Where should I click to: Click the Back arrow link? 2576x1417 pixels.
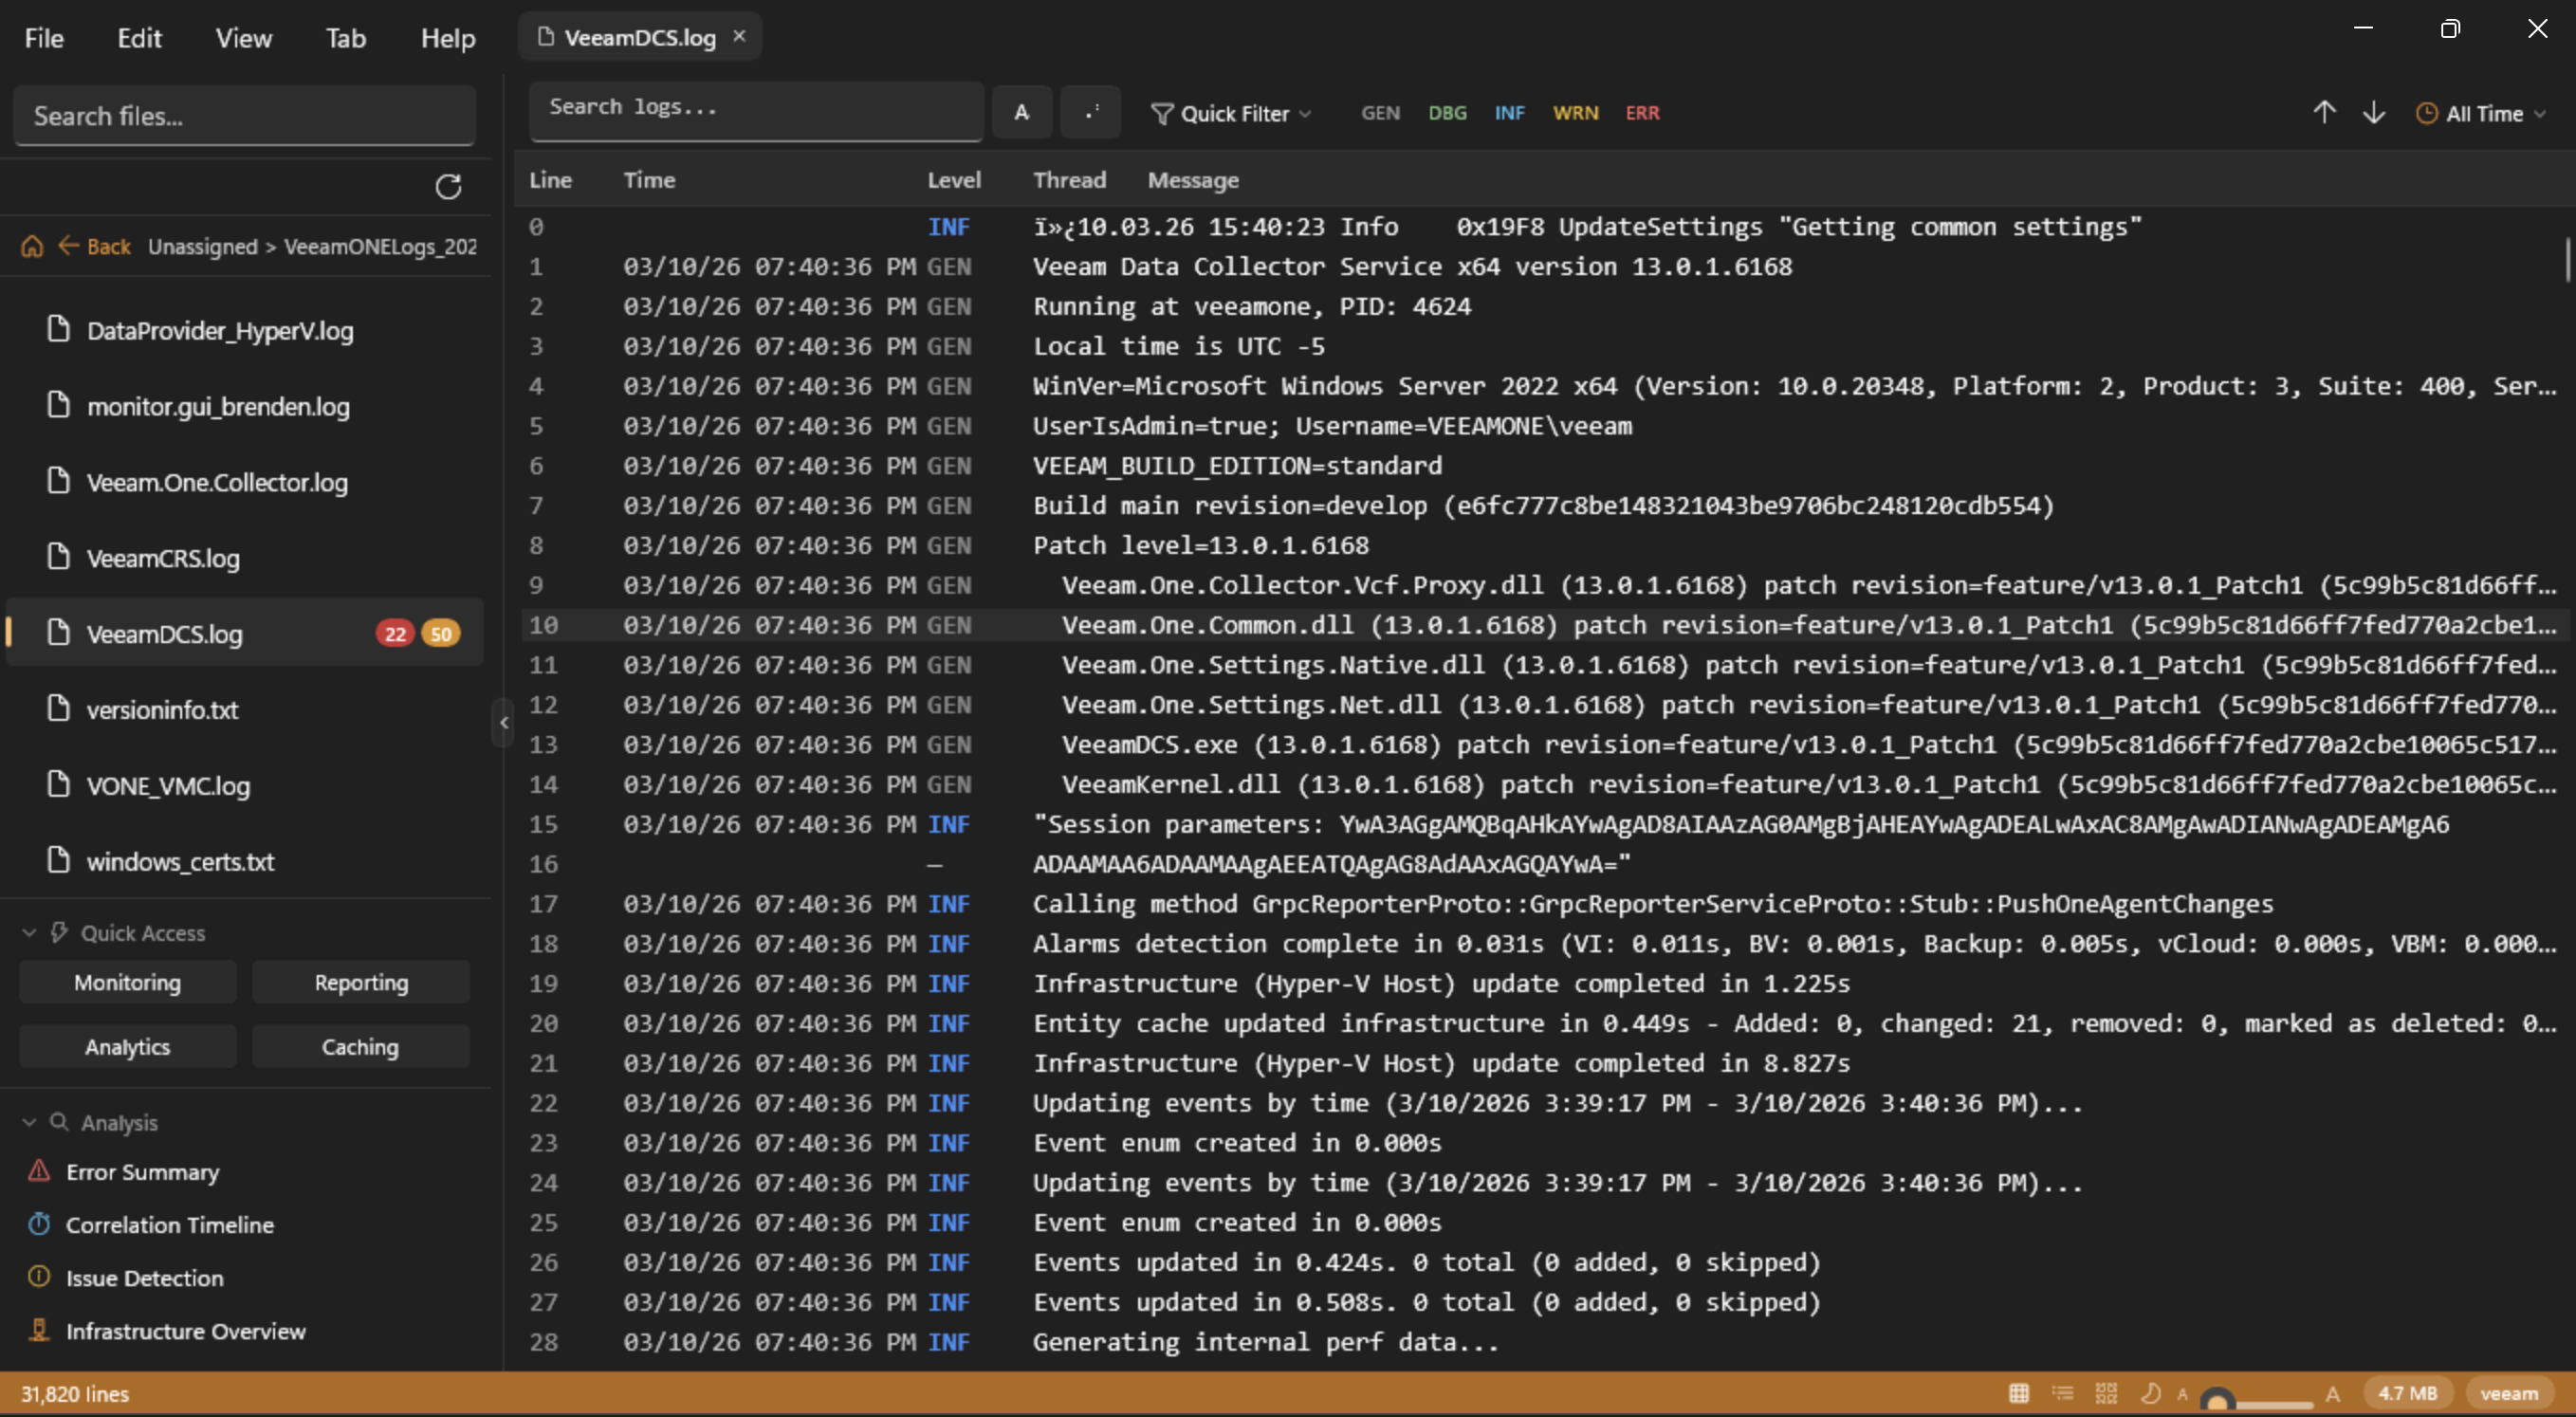tap(95, 246)
